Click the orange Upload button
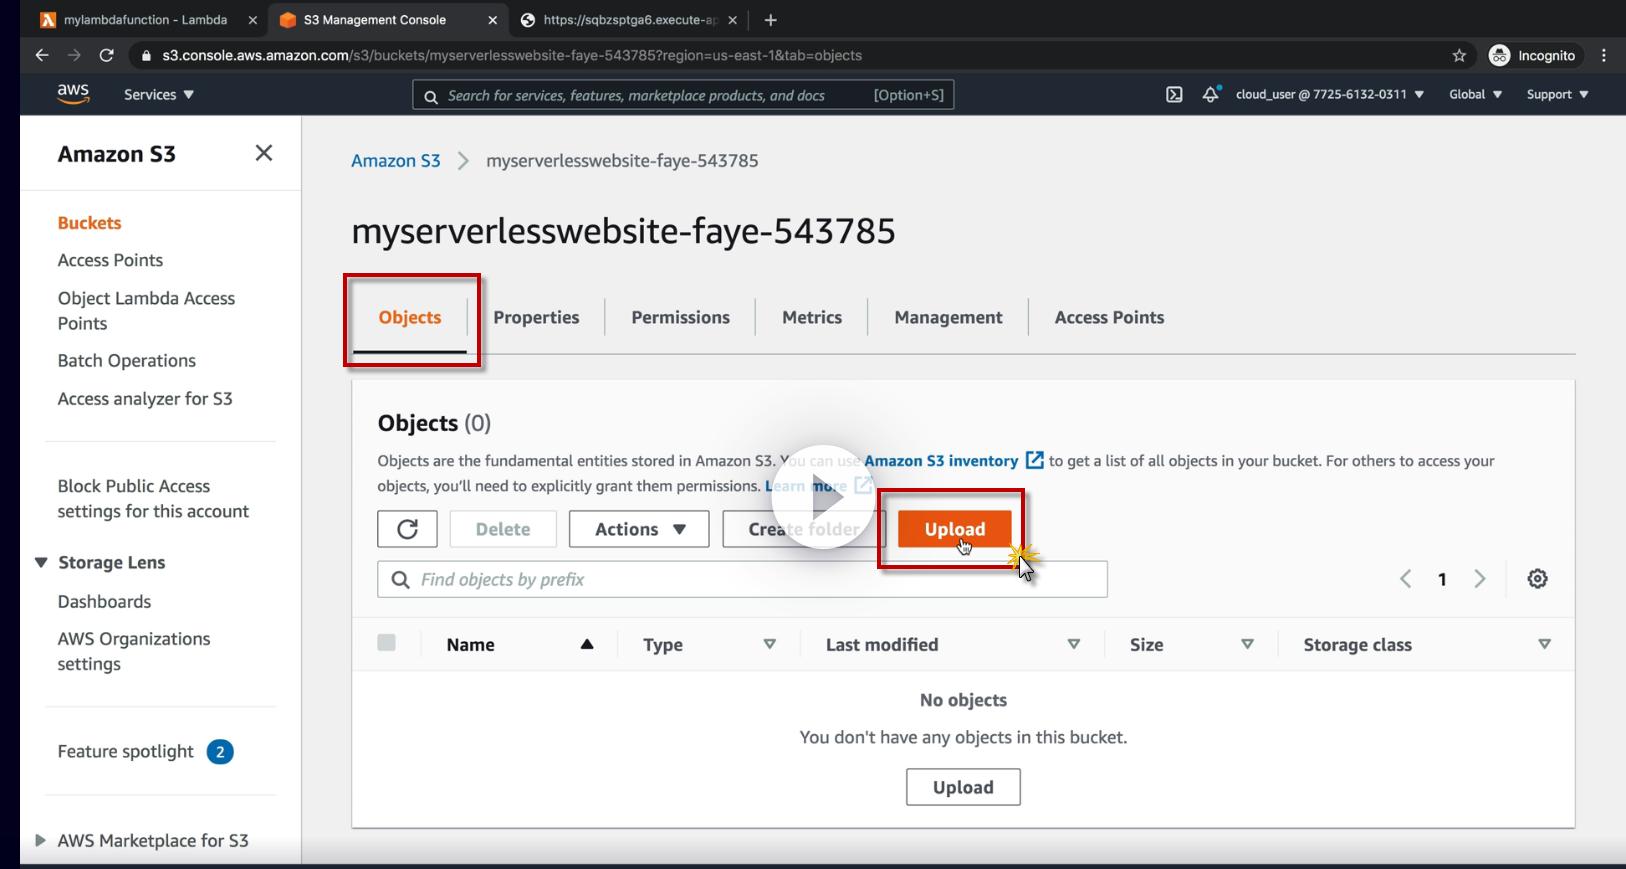 (954, 529)
